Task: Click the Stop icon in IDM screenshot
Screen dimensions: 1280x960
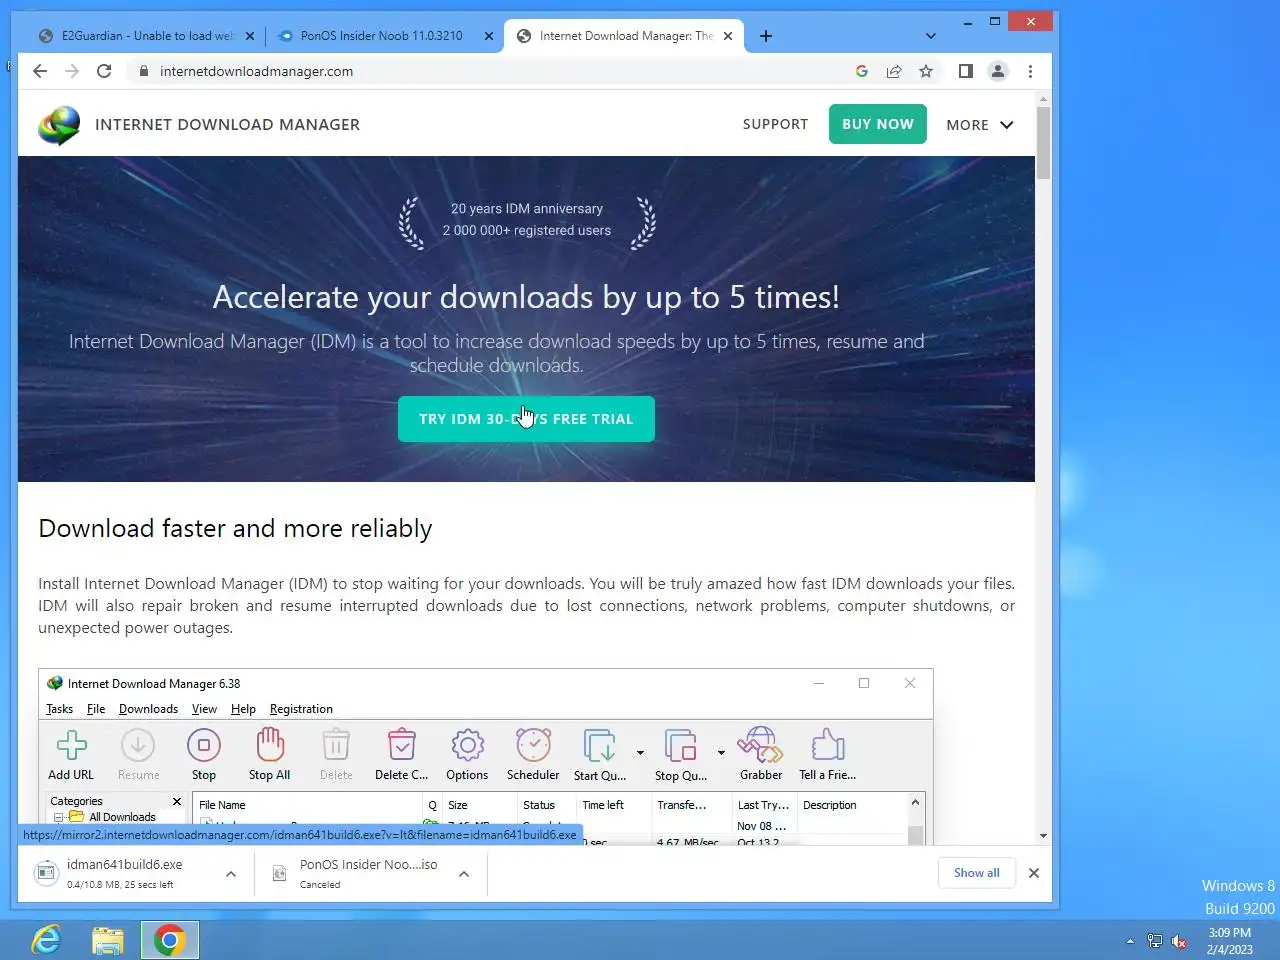Action: click(204, 745)
